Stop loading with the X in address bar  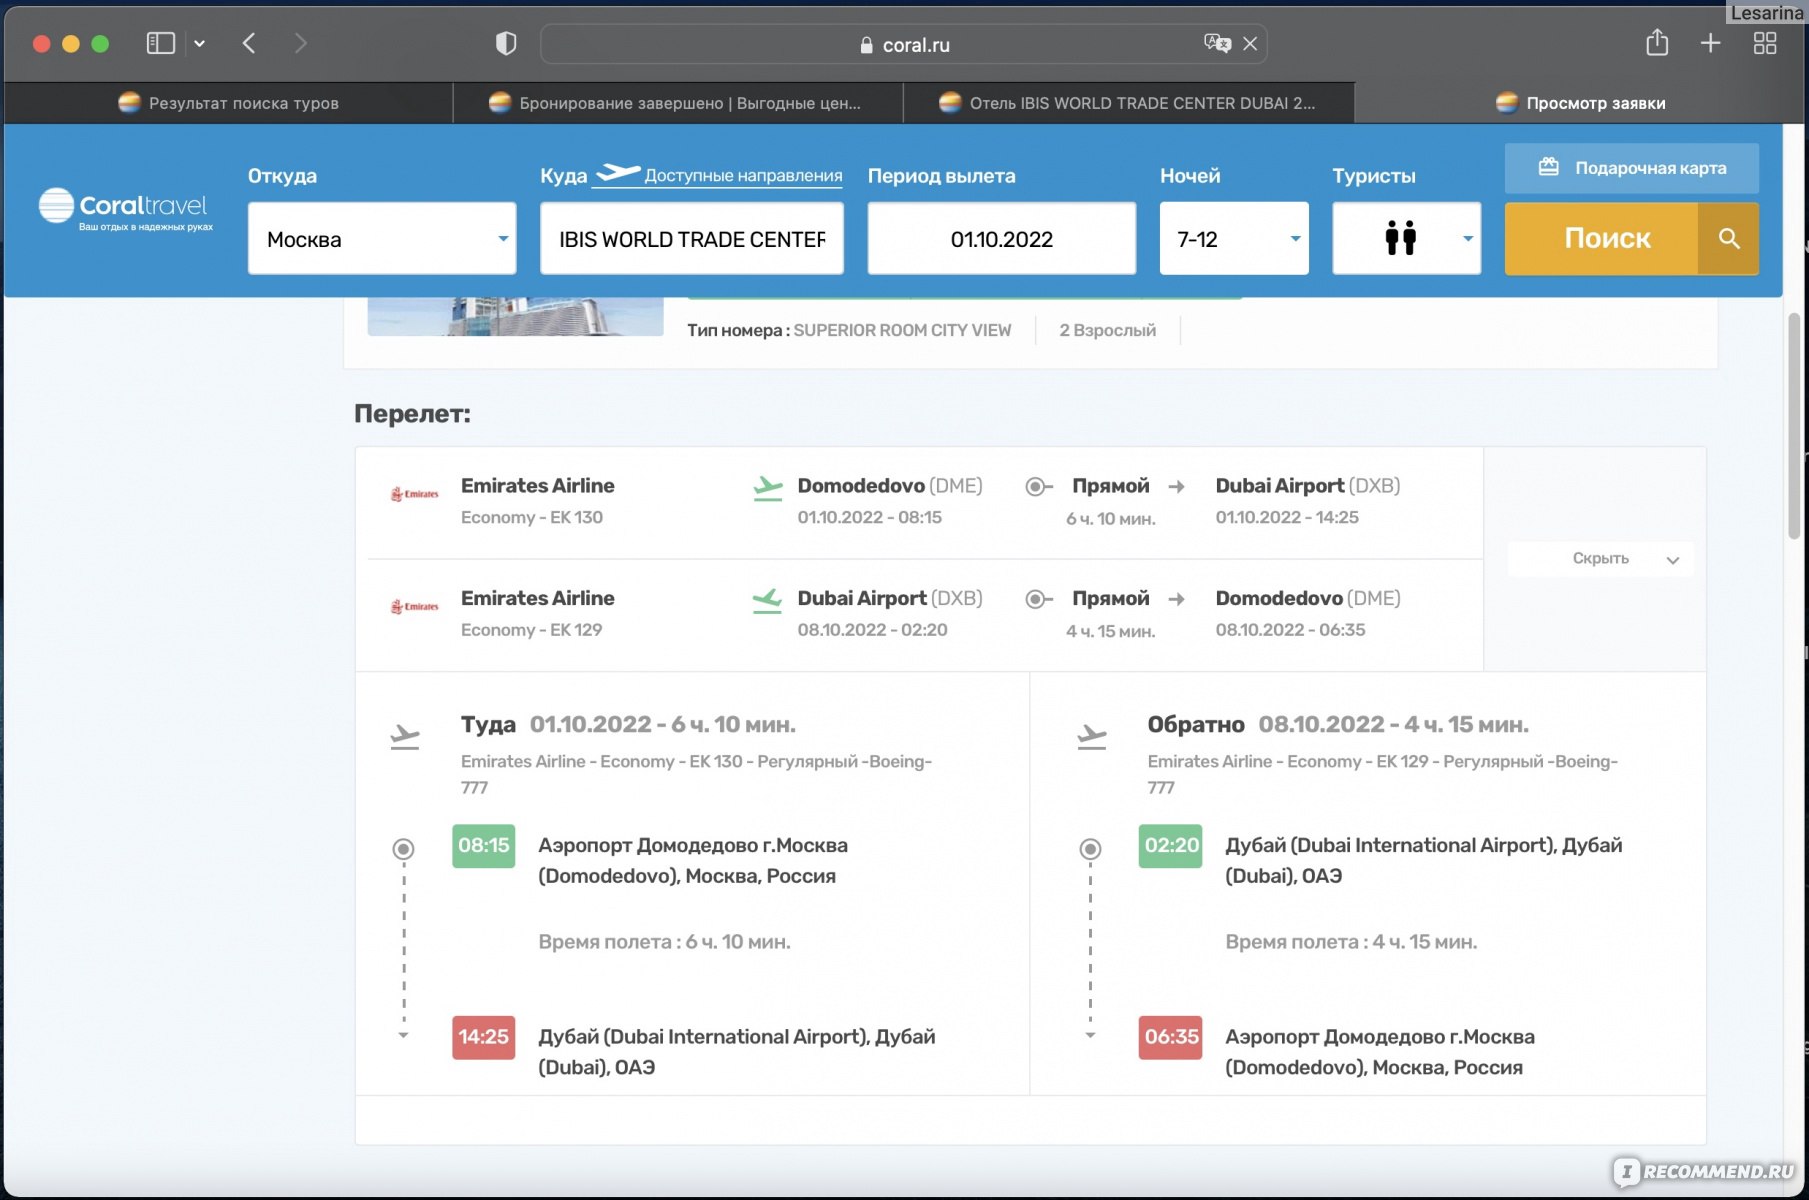tap(1250, 44)
